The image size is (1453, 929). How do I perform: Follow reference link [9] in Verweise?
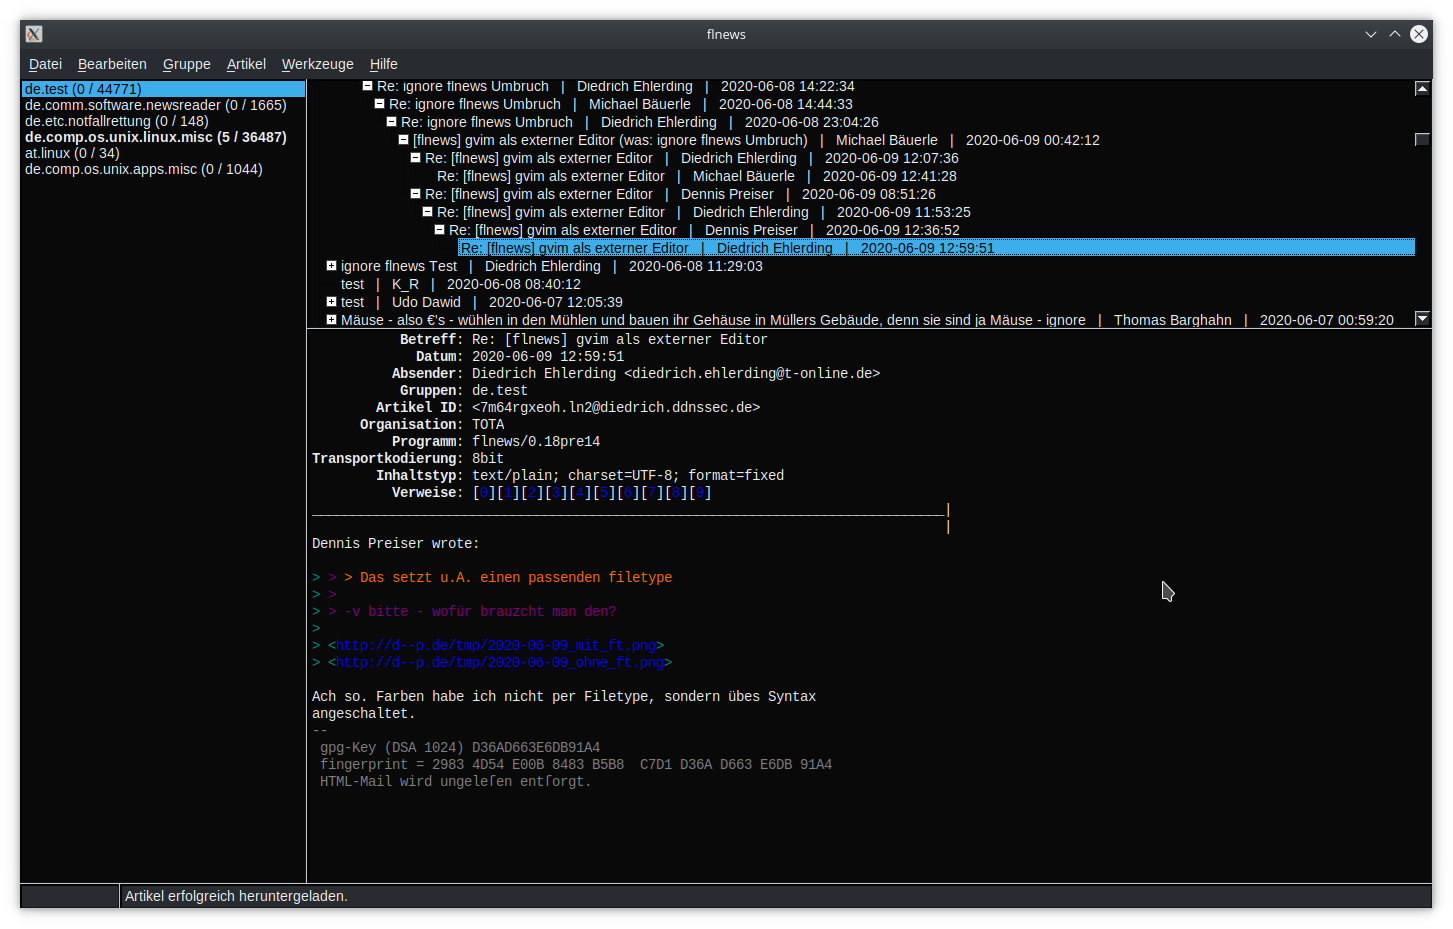[x=700, y=493]
